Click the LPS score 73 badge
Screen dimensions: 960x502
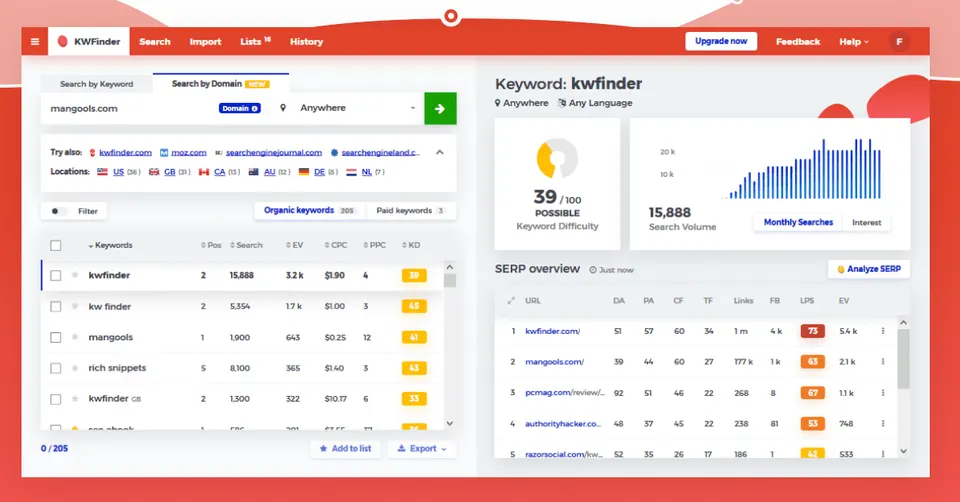(x=812, y=331)
